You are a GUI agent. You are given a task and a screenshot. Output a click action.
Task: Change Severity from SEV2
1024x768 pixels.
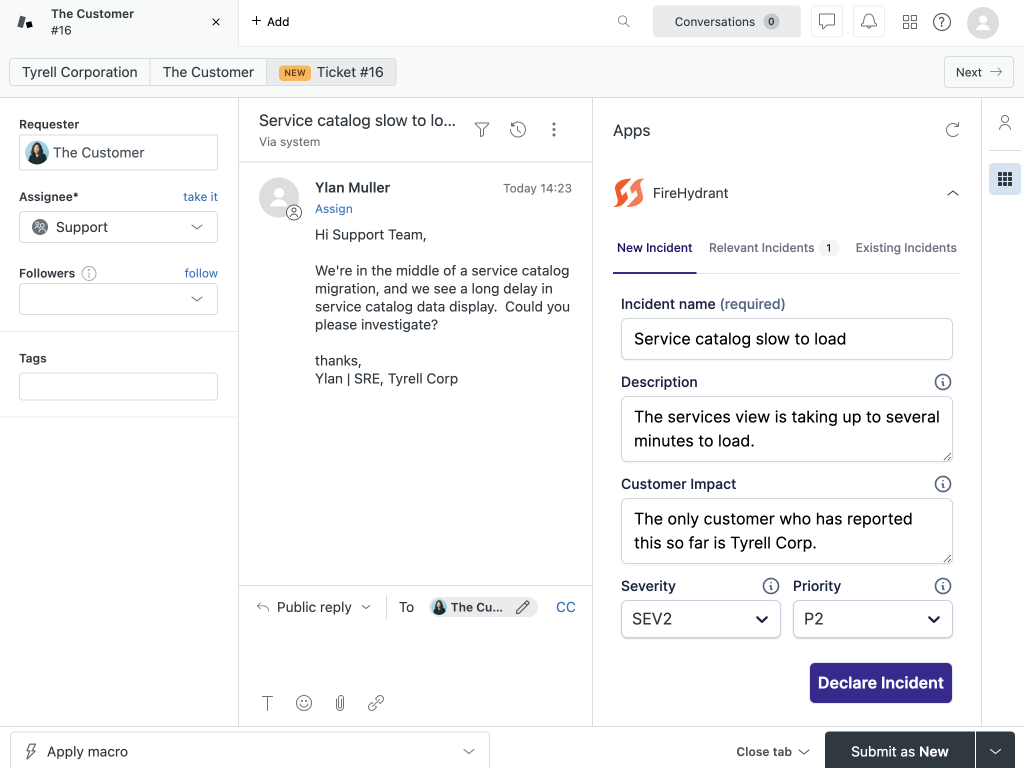point(700,619)
